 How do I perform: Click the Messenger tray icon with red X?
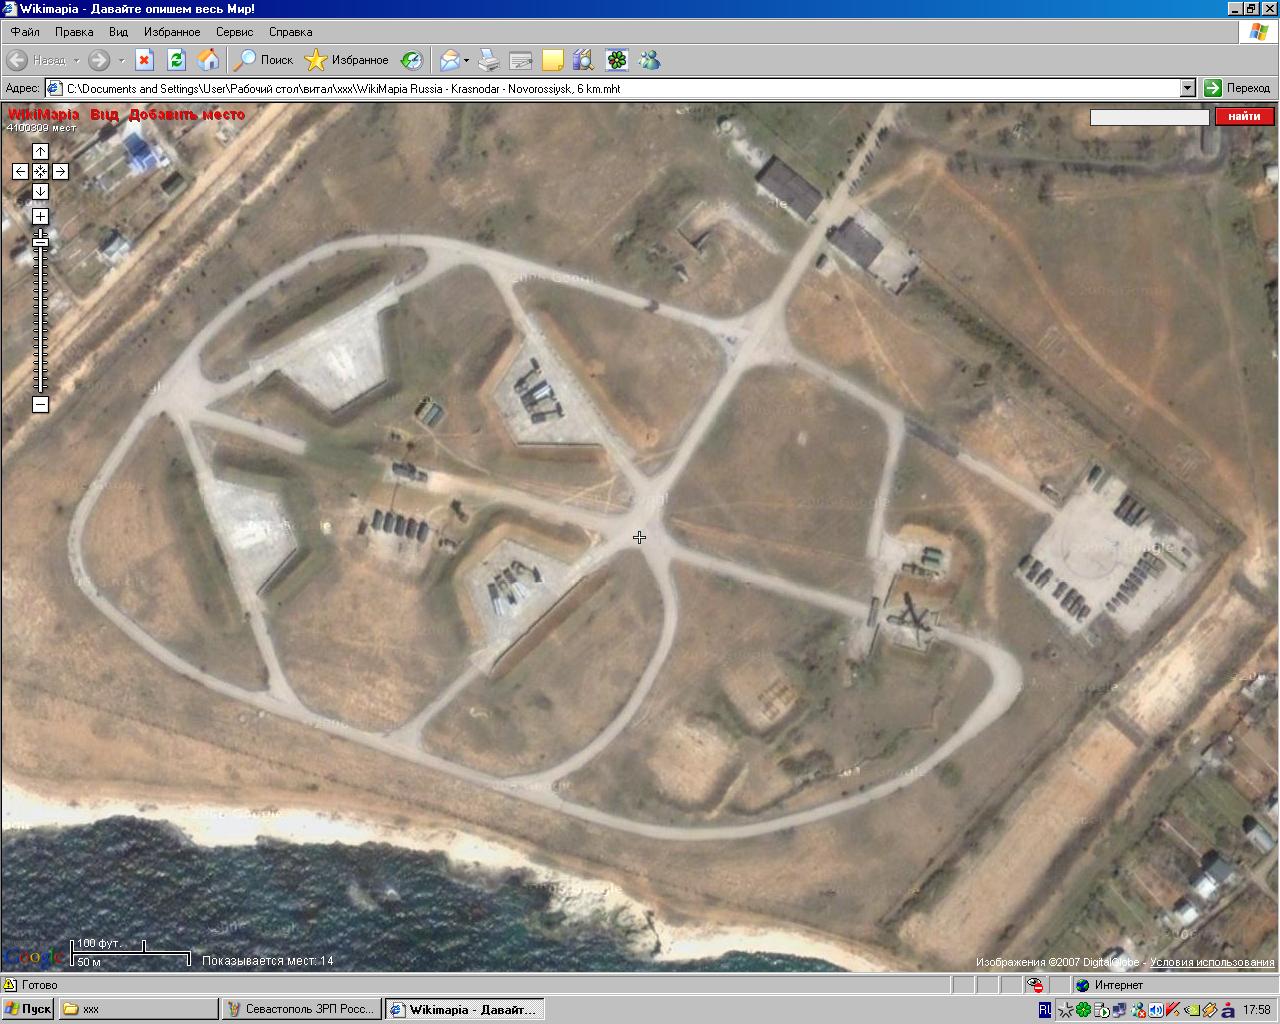pos(1137,1010)
